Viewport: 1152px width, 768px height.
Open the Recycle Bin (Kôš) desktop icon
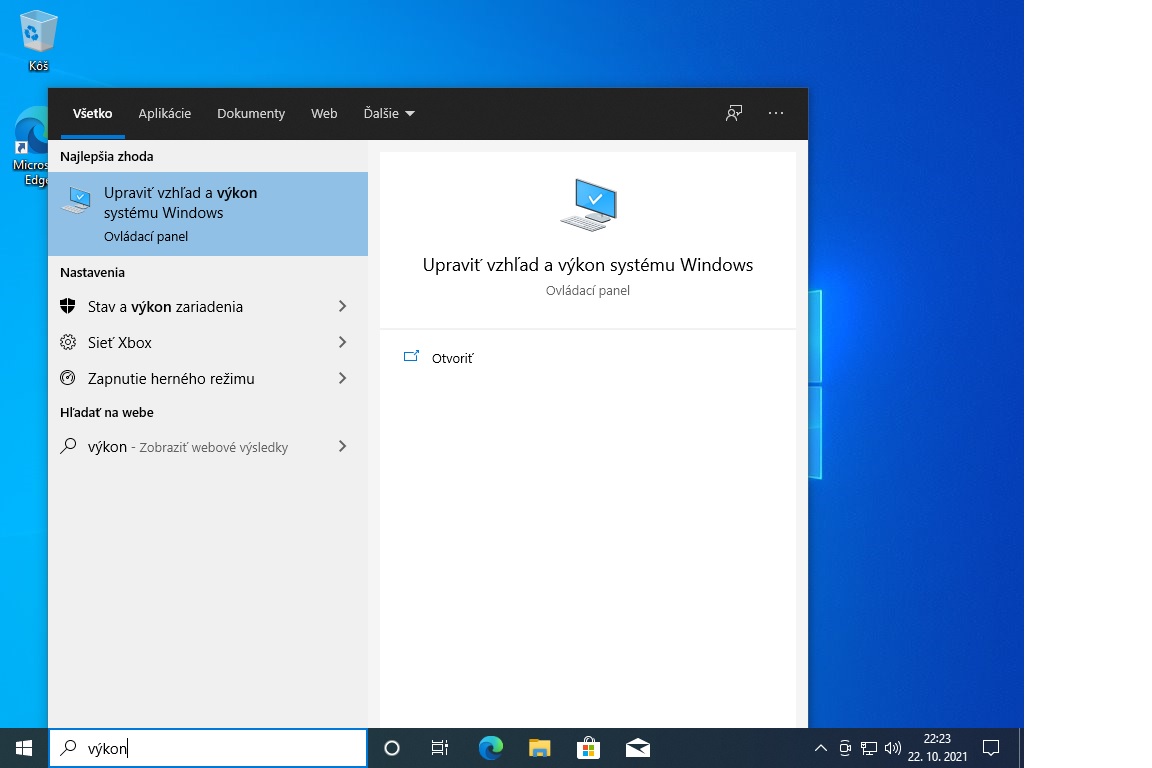coord(38,40)
